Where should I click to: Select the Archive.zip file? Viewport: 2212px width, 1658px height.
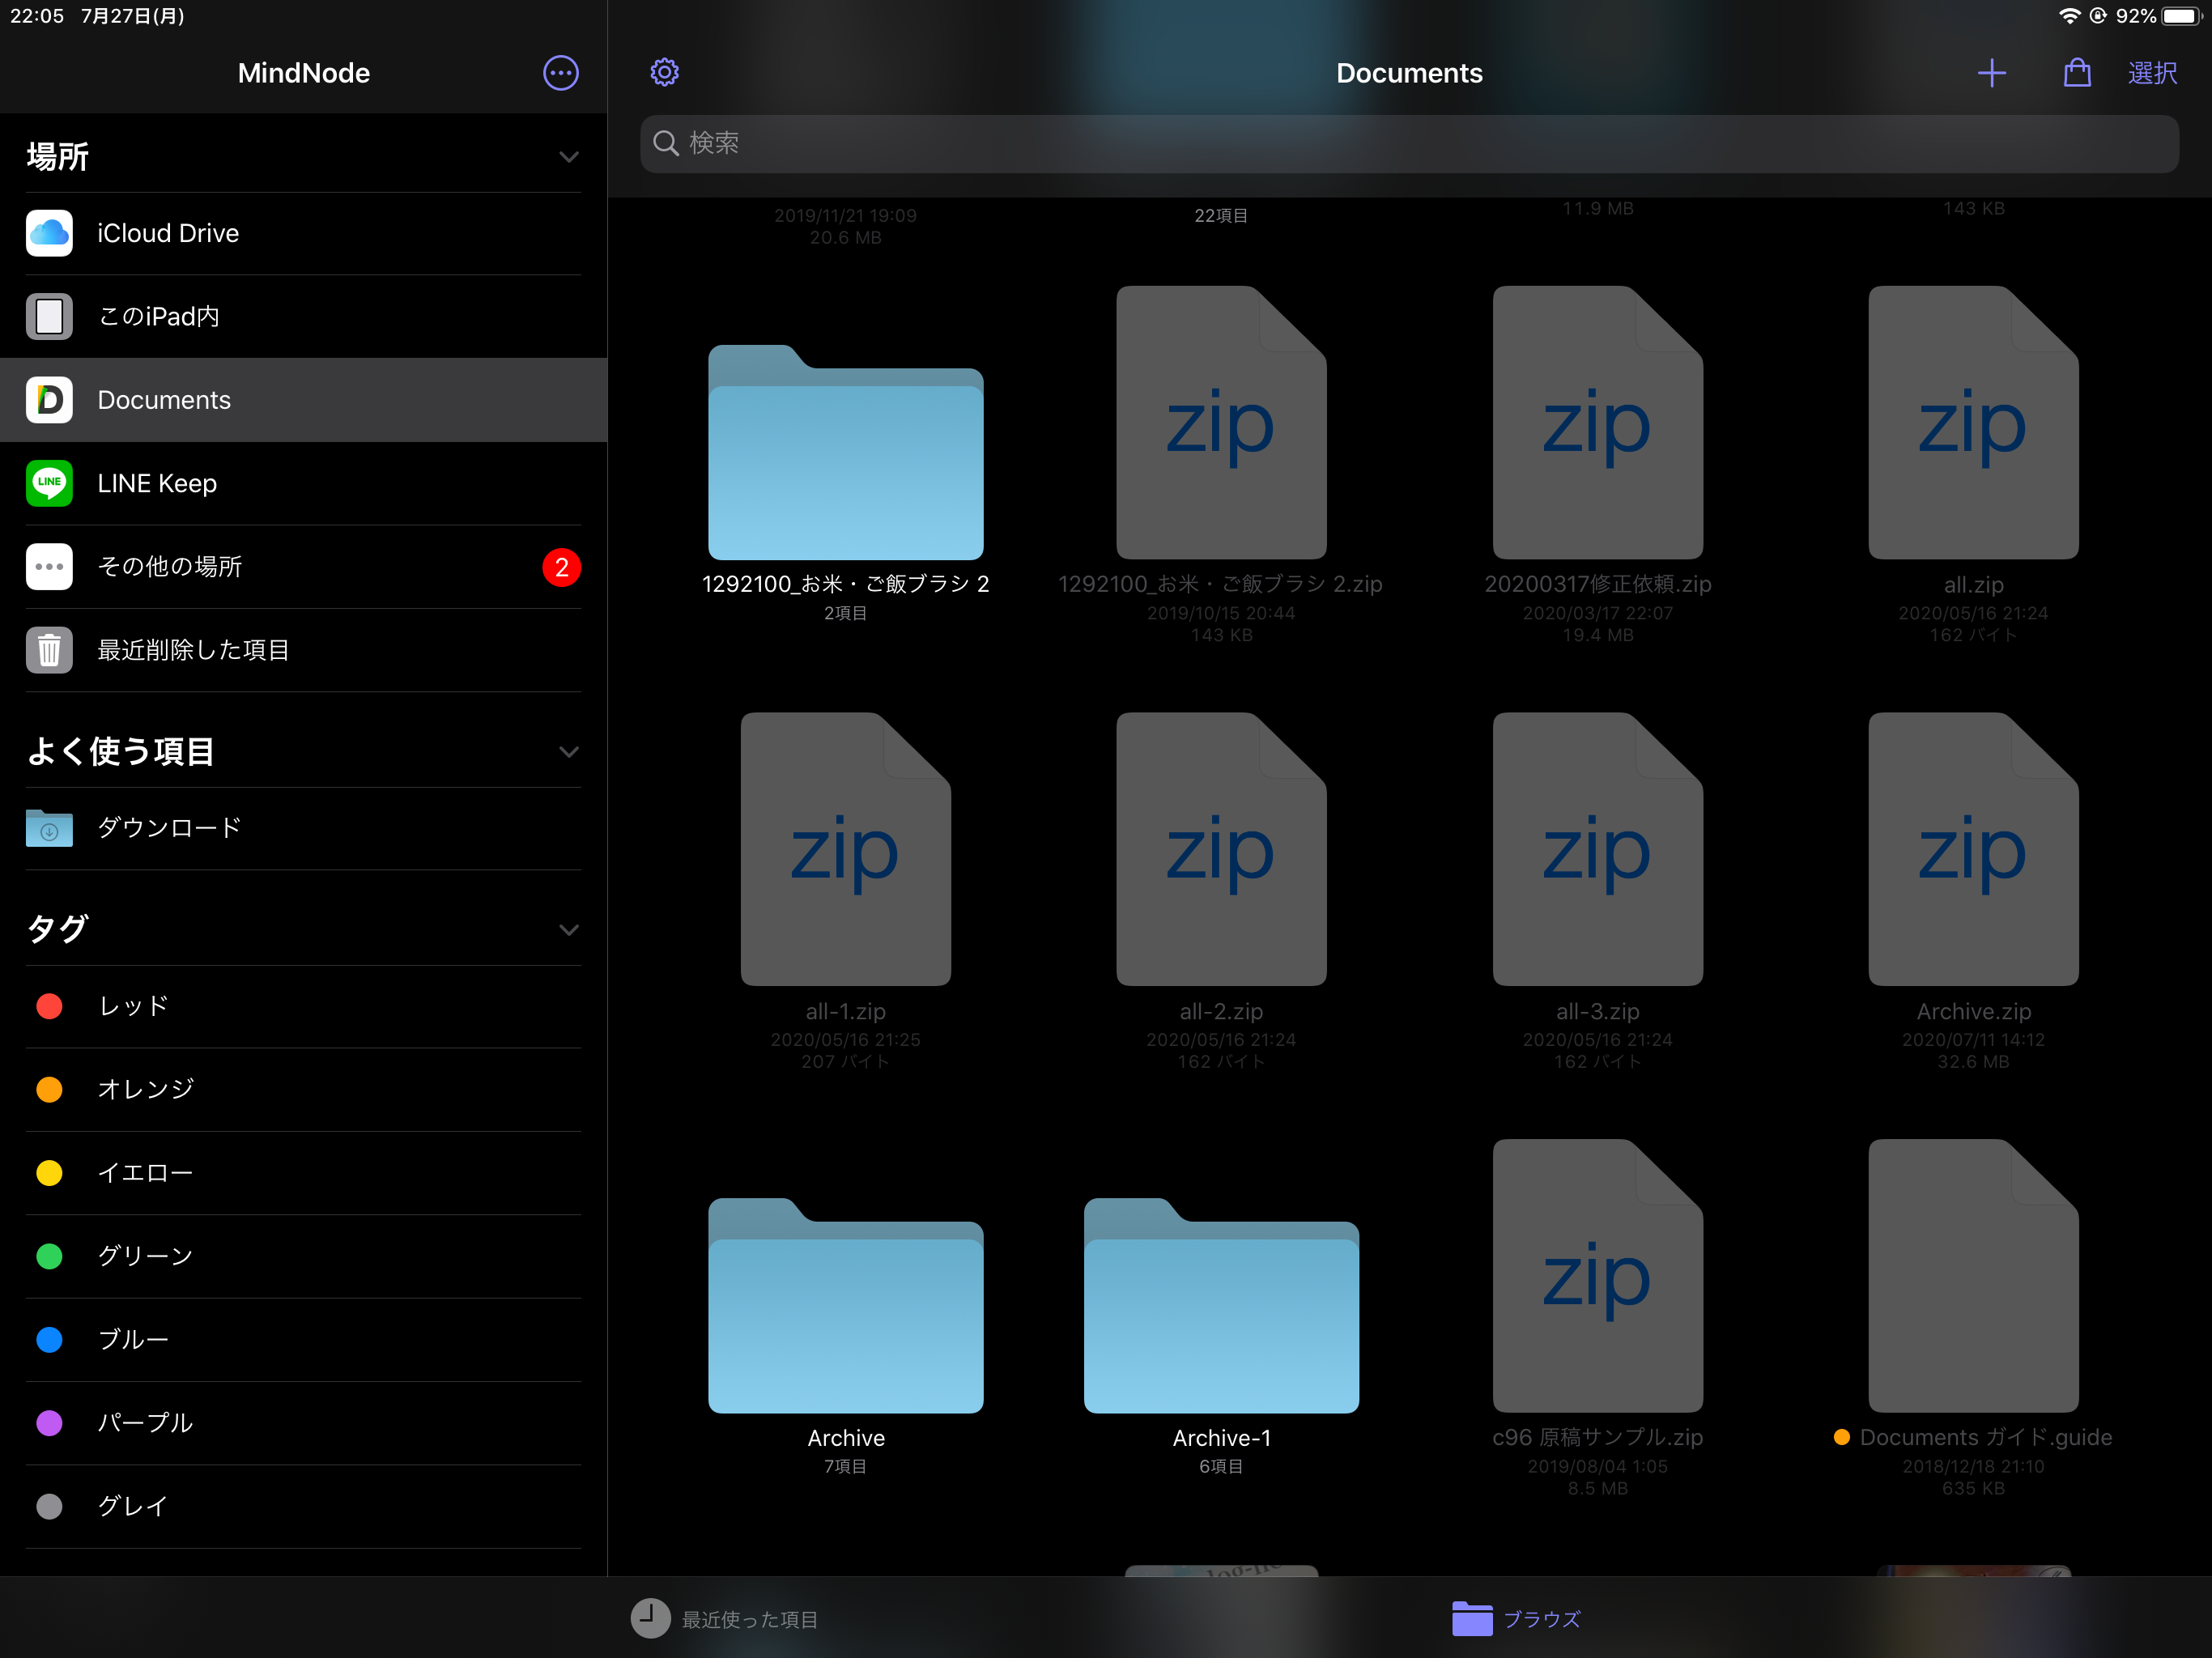[1973, 892]
